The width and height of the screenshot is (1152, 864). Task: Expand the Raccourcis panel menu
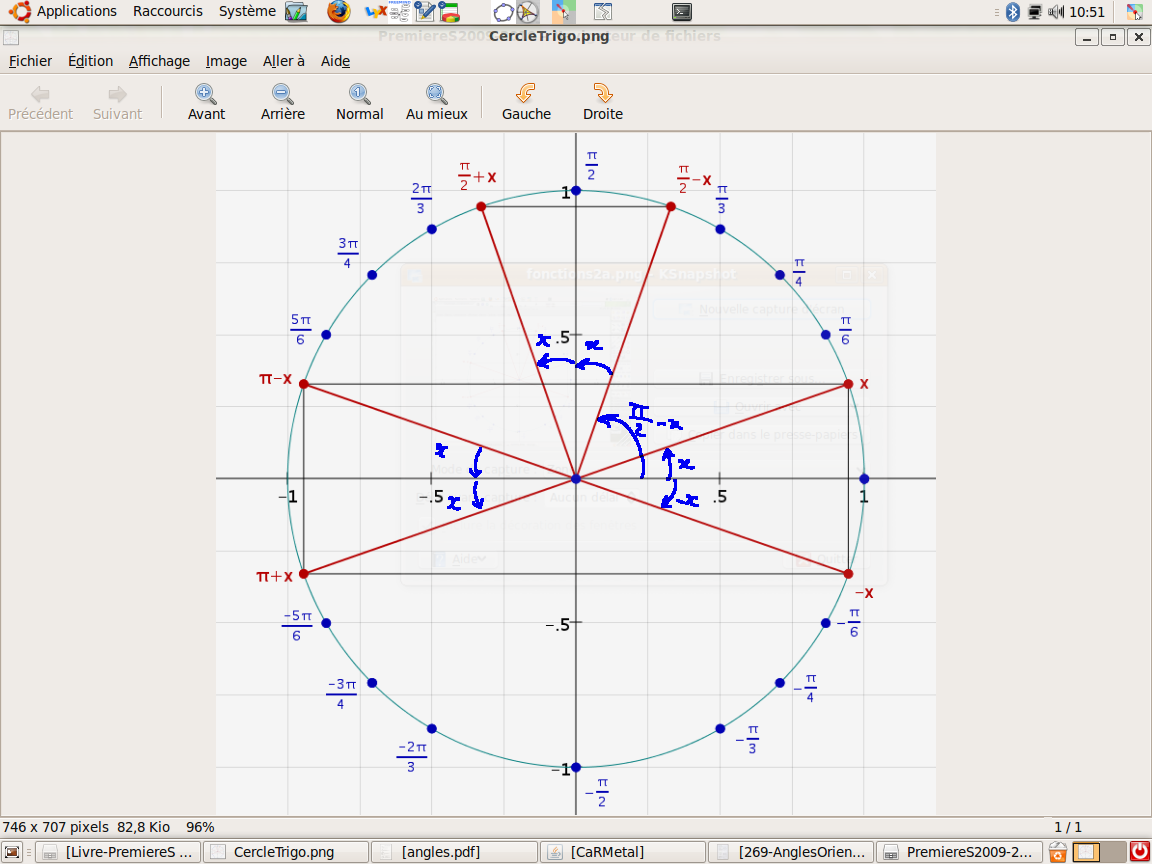coord(167,11)
